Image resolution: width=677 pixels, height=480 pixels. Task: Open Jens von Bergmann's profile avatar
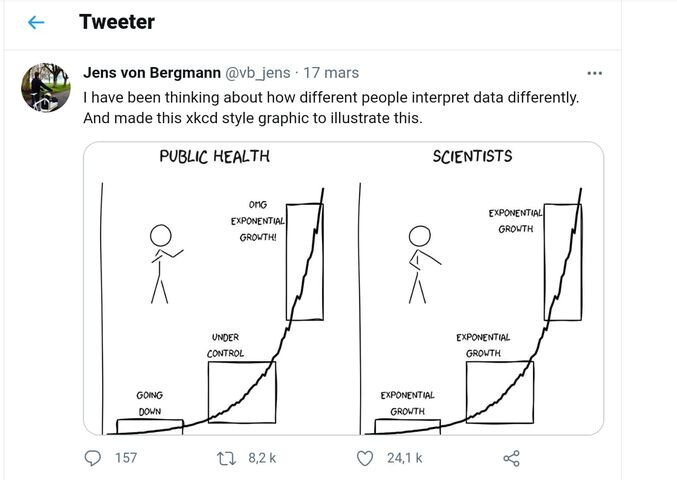(46, 88)
